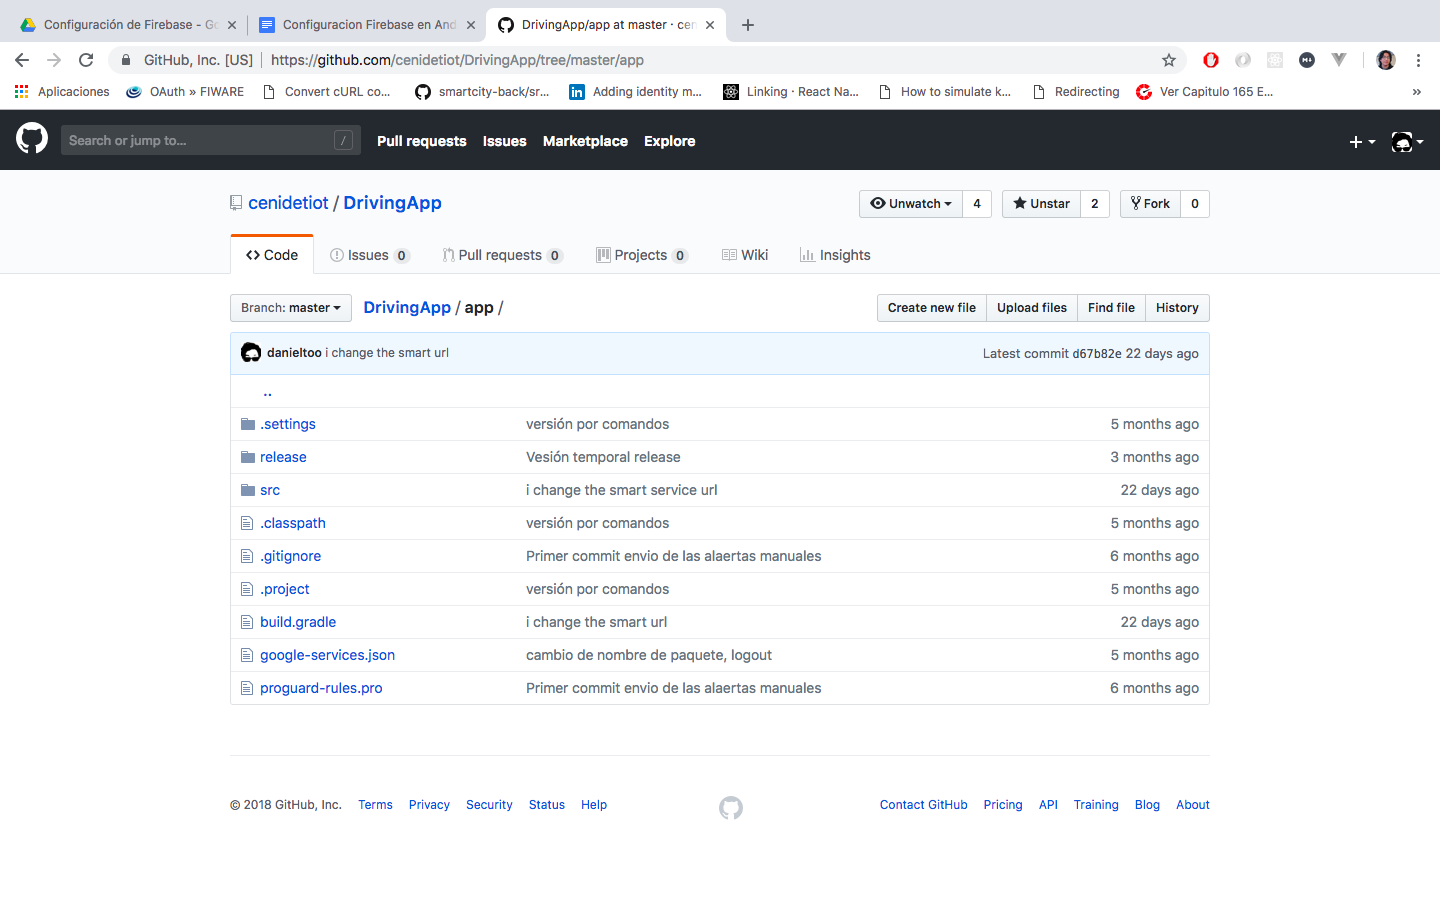
Task: Switch to Configuración de Firebase browser tab
Action: [x=125, y=25]
